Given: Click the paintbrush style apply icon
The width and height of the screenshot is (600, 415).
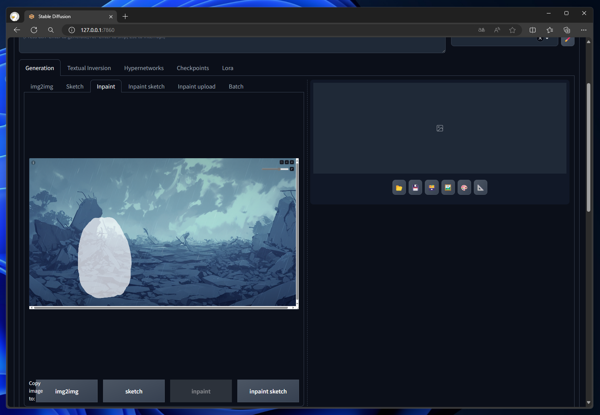Looking at the screenshot, I should pyautogui.click(x=567, y=40).
